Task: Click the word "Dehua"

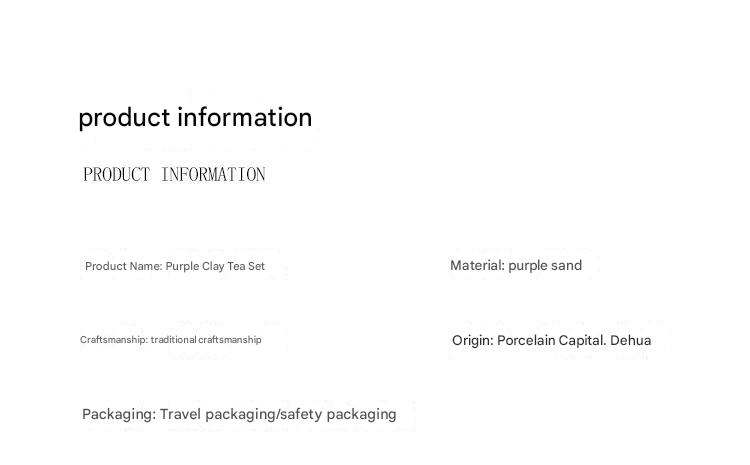Action: [x=631, y=340]
